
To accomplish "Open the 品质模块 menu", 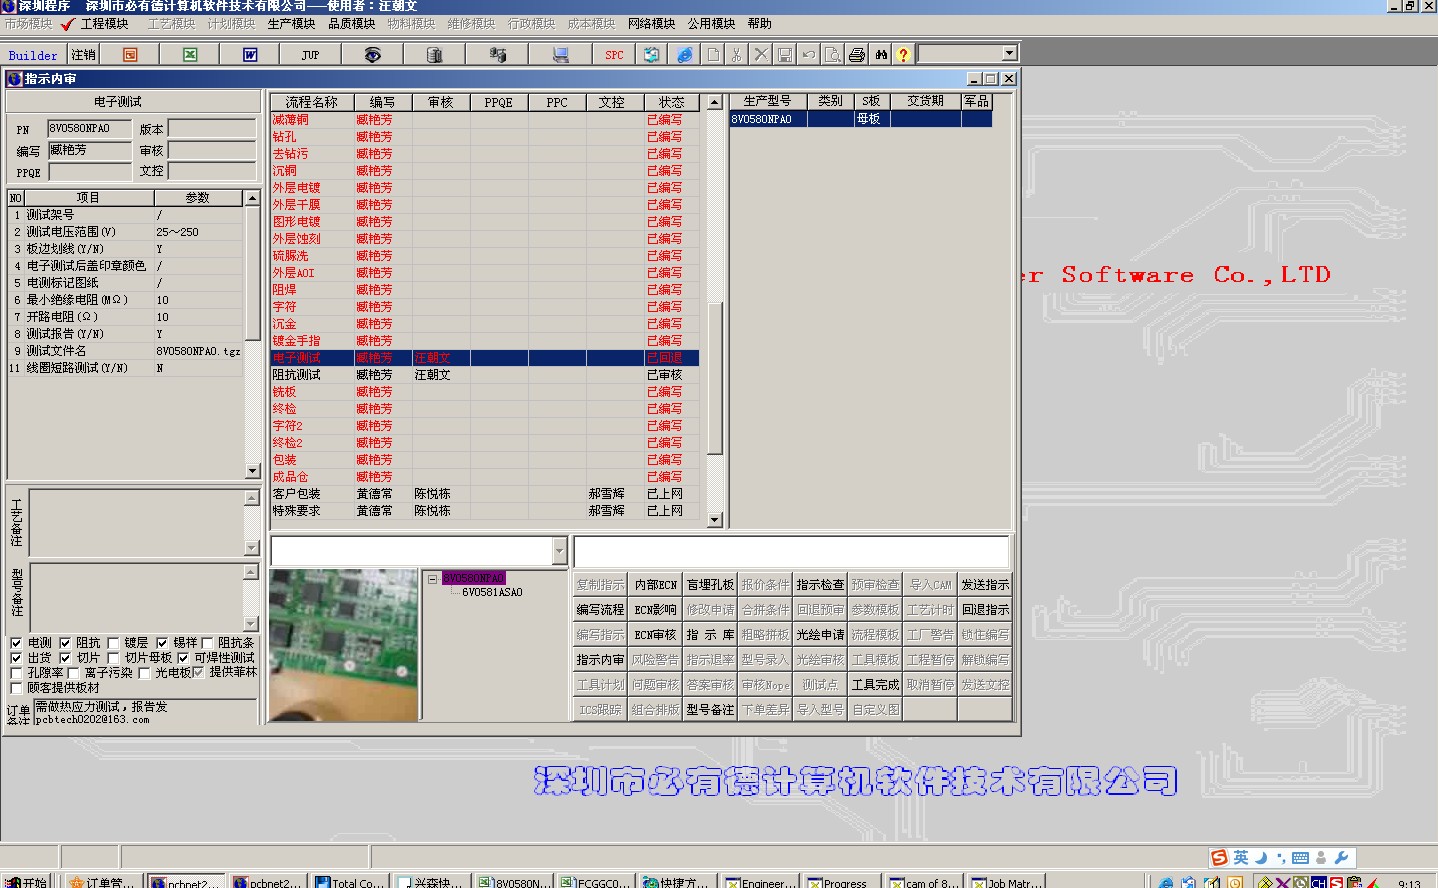I will point(351,23).
